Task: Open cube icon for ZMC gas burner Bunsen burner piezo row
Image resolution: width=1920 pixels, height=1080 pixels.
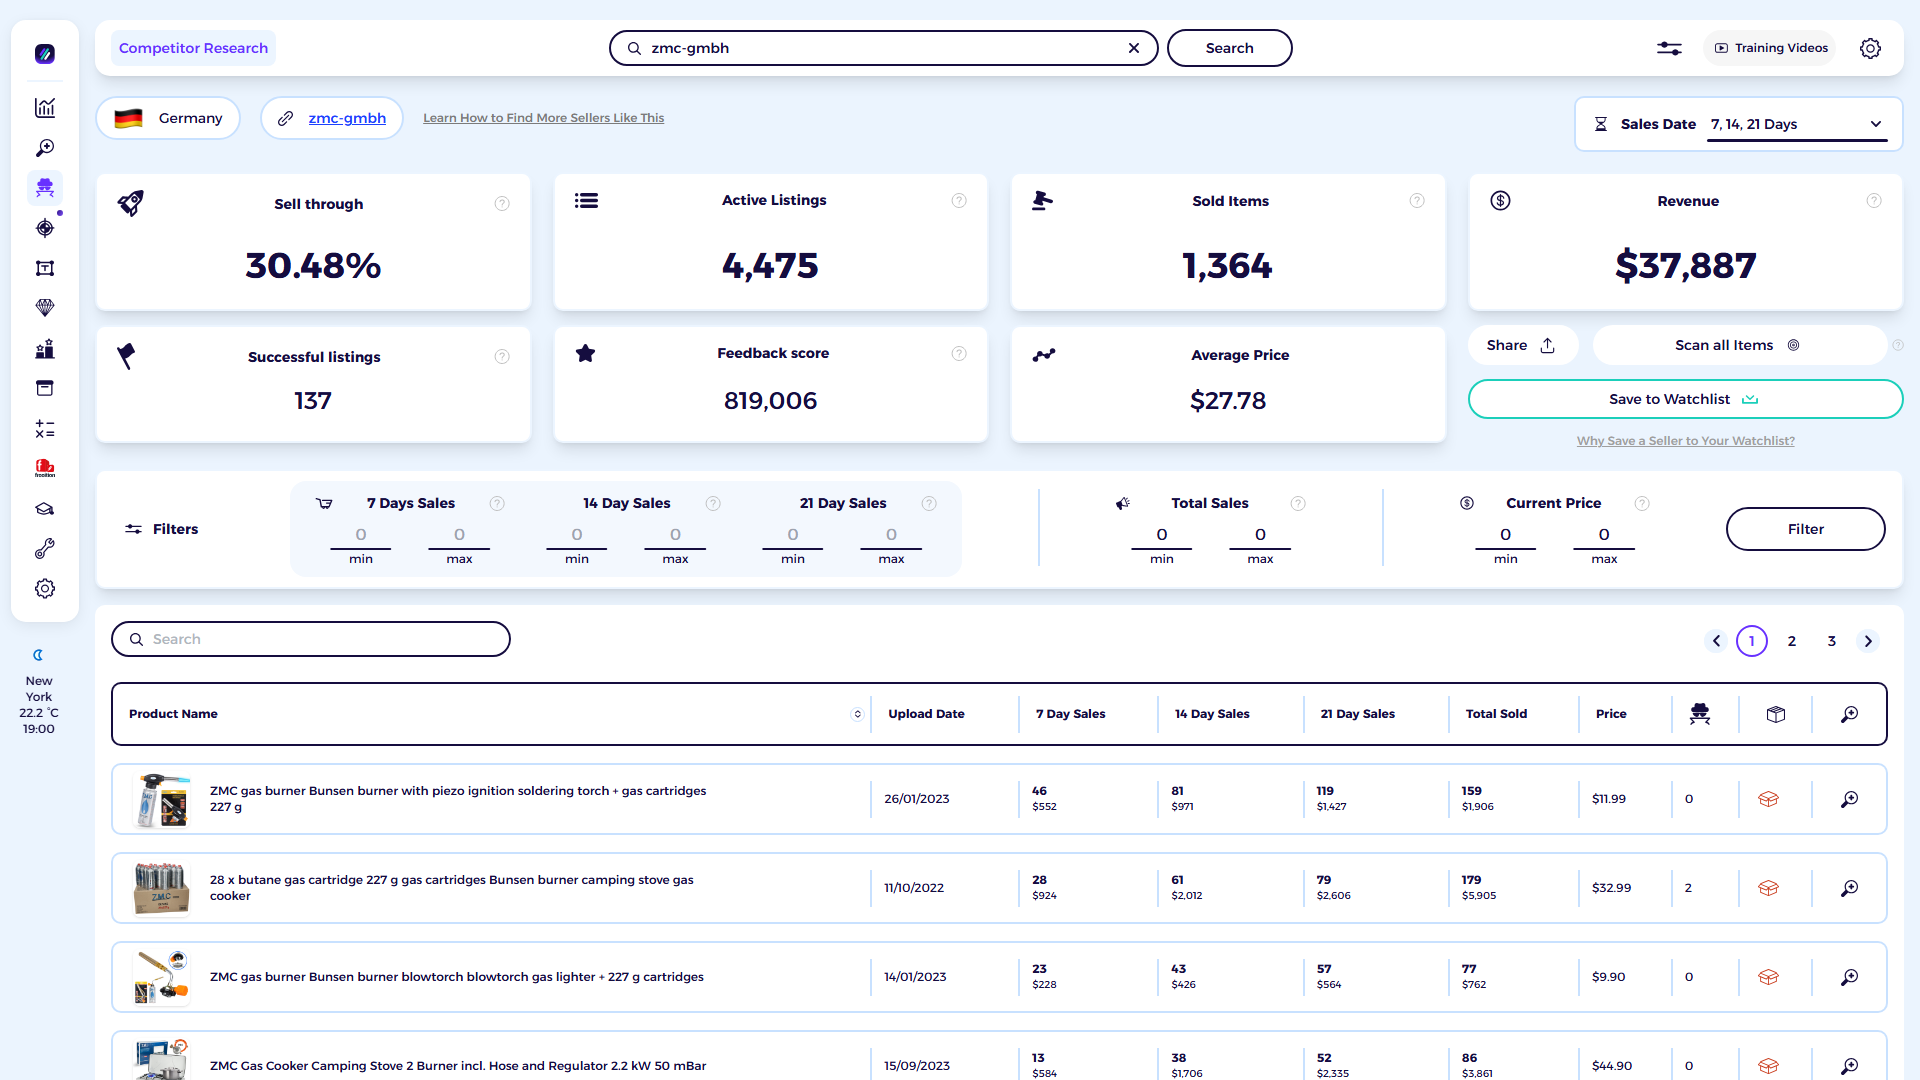Action: click(x=1768, y=799)
